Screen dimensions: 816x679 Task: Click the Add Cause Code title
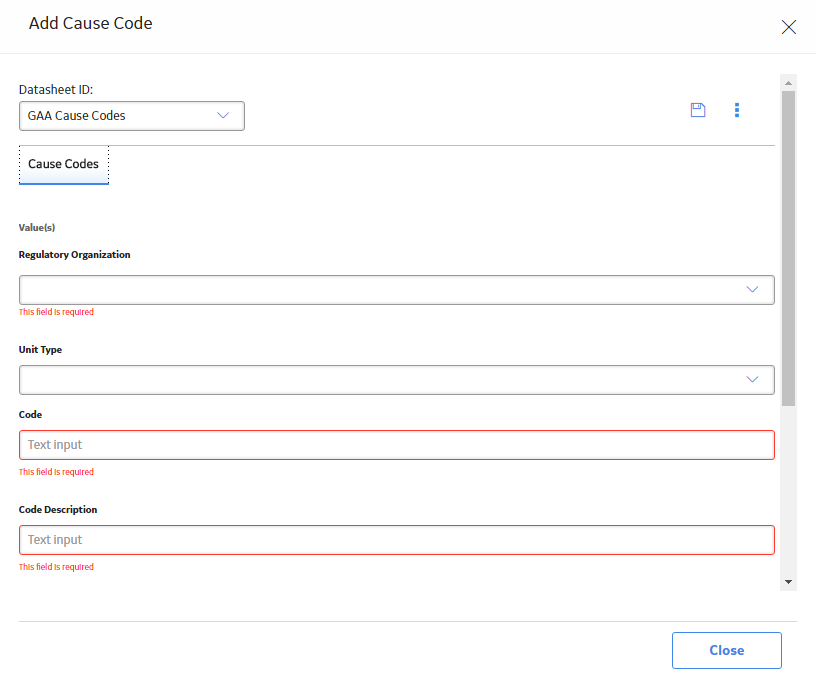pyautogui.click(x=91, y=23)
